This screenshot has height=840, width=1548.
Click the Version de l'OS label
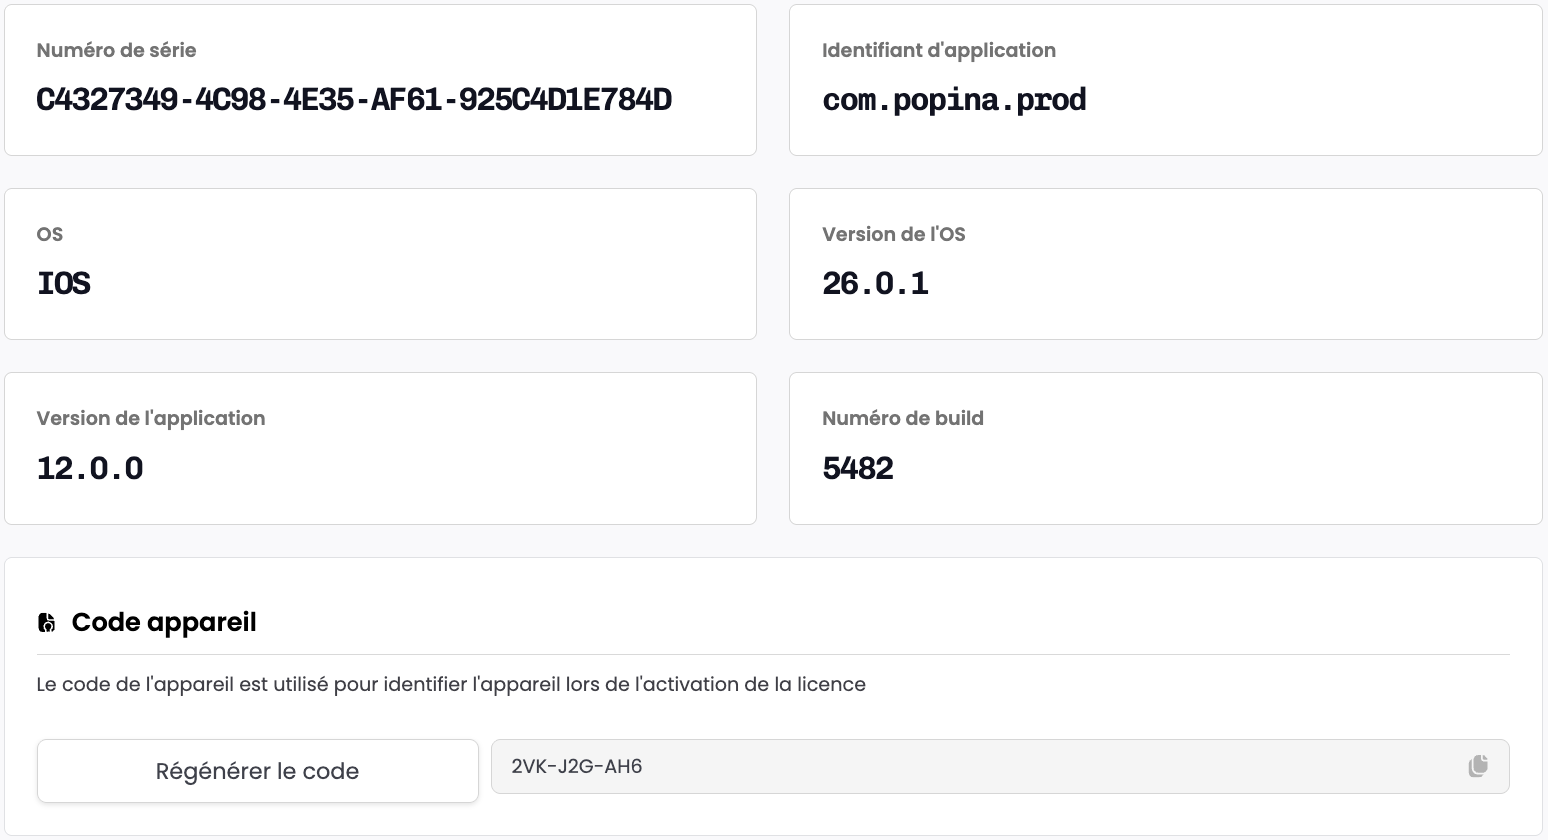893,234
